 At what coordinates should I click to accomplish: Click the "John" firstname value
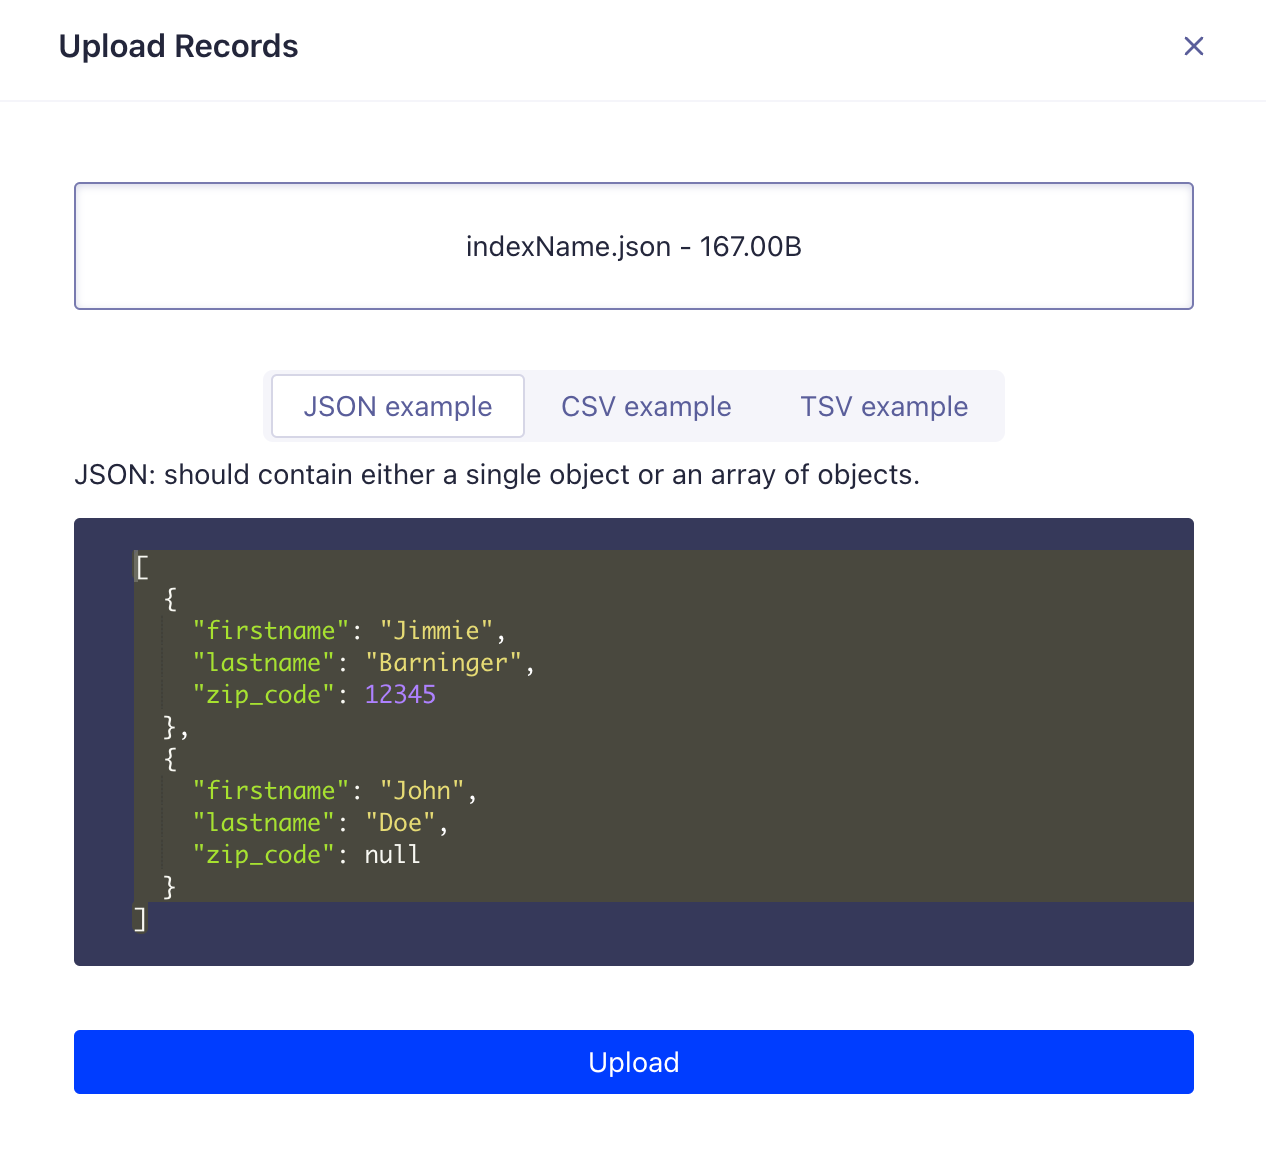click(422, 791)
